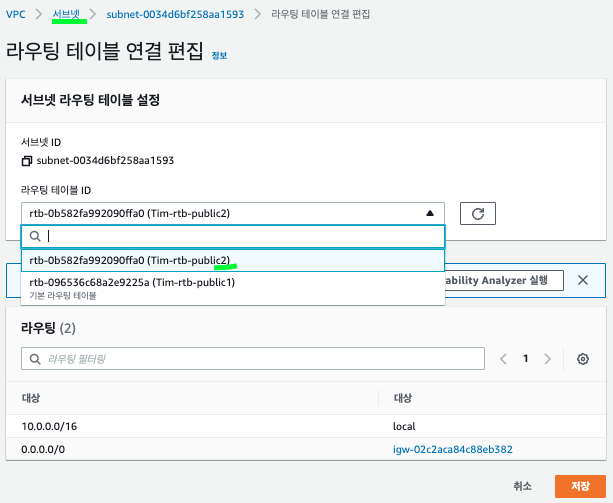Click the local target cell
Screen dimensions: 613x503
click(404, 426)
